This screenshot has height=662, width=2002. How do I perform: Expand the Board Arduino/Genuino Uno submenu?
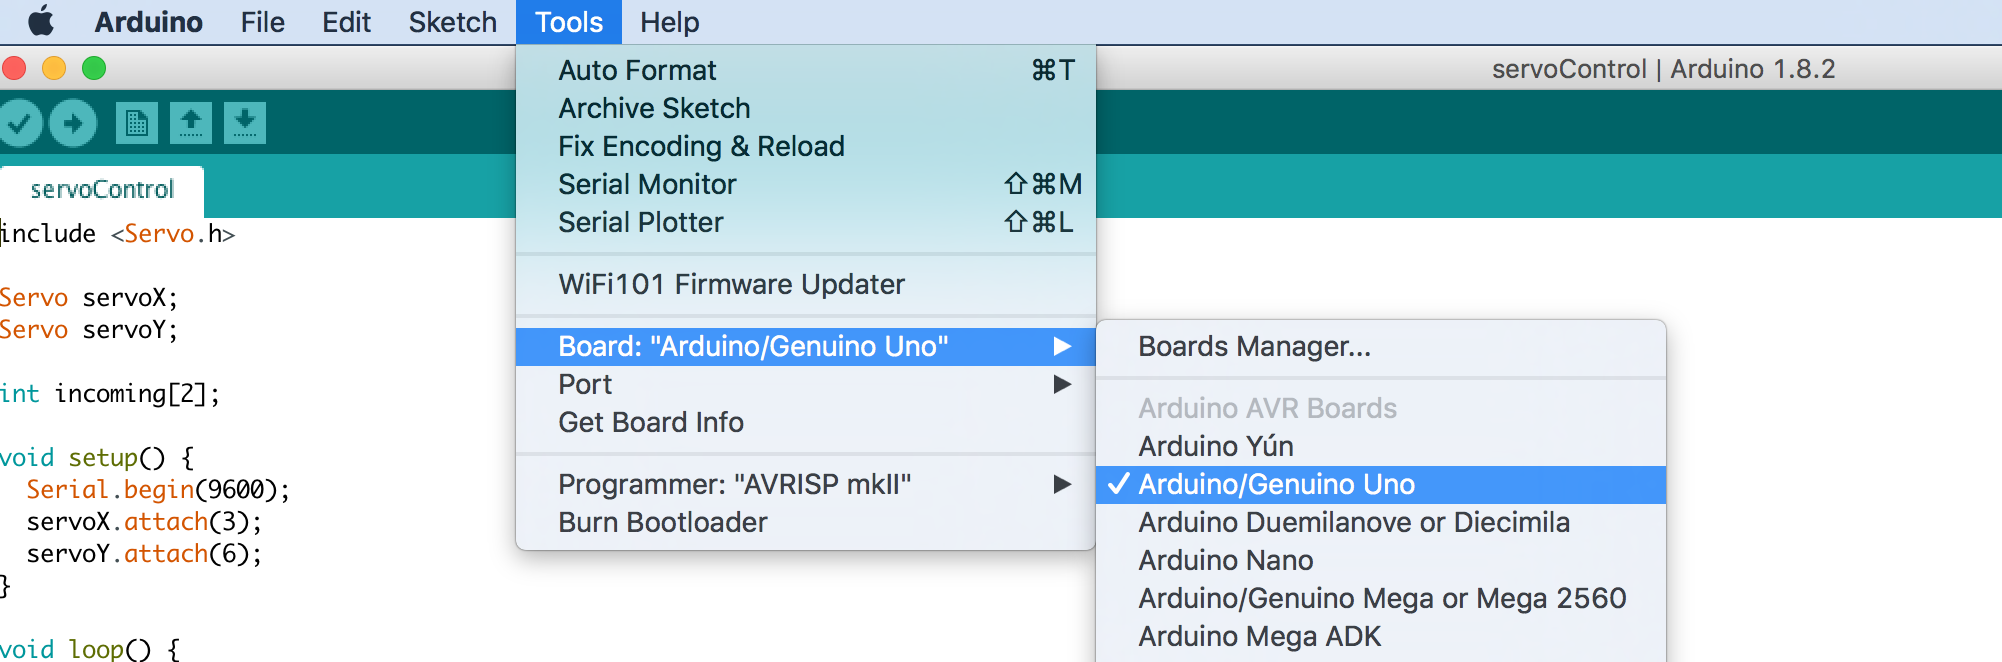752,347
